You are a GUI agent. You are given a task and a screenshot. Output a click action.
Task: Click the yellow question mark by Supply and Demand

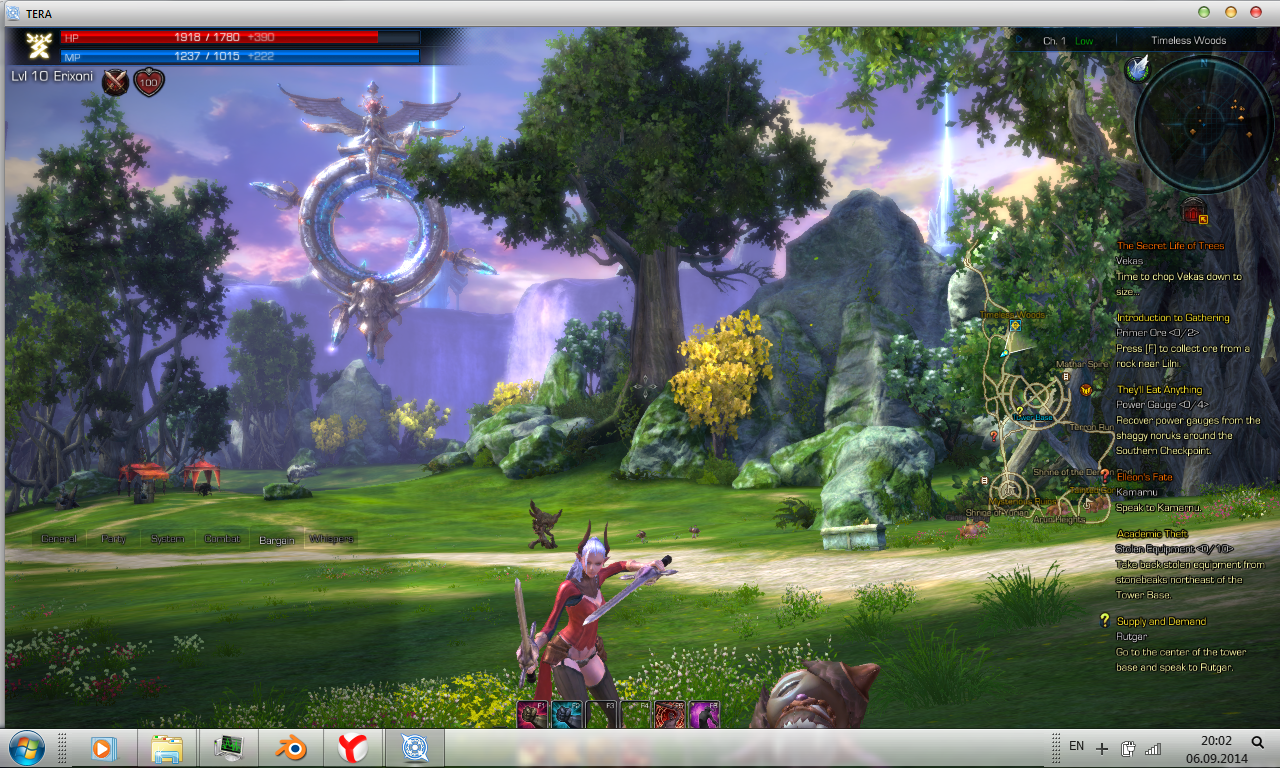point(1105,620)
